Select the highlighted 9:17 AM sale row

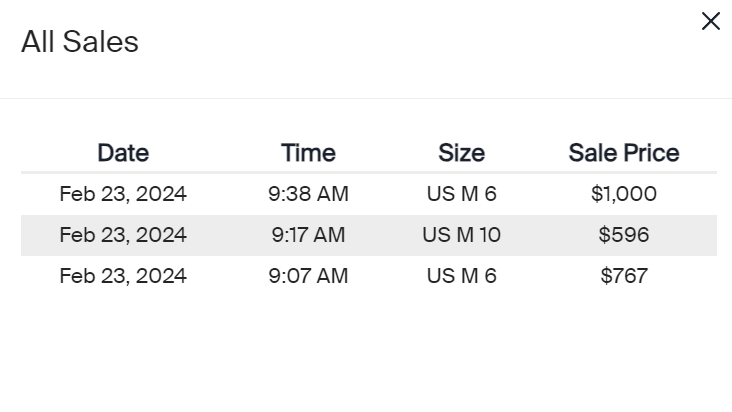pos(369,235)
